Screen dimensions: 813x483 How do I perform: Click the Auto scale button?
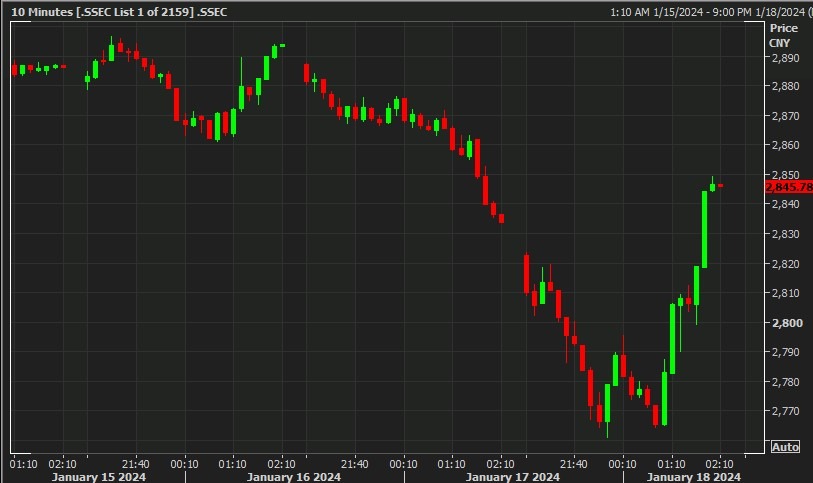tap(785, 447)
